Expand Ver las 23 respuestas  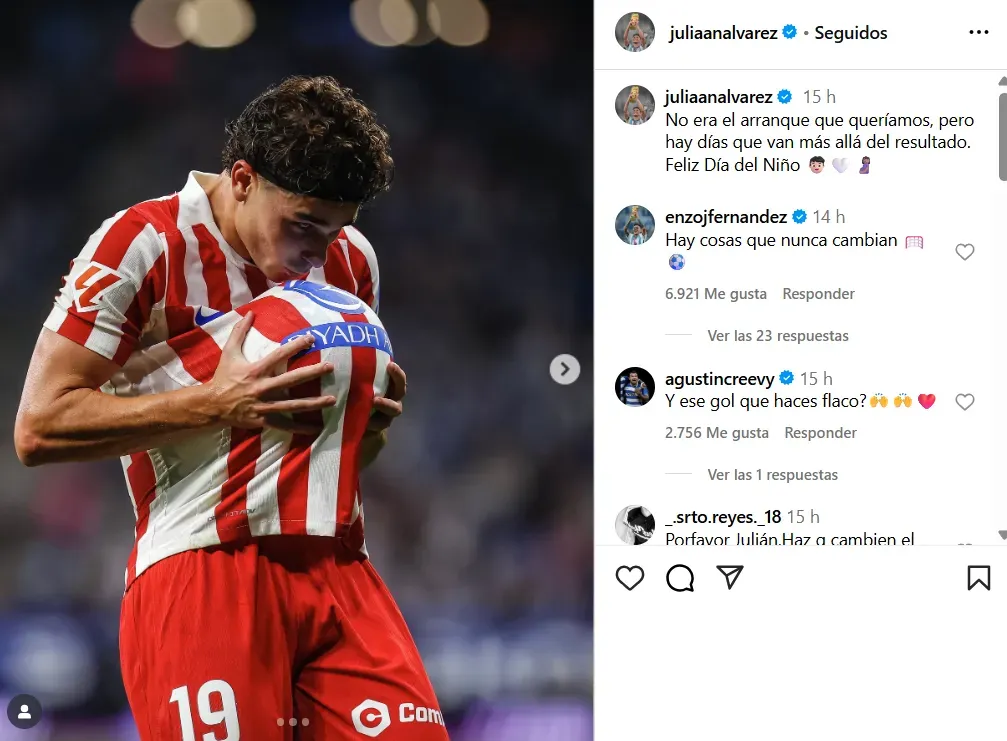pos(778,336)
